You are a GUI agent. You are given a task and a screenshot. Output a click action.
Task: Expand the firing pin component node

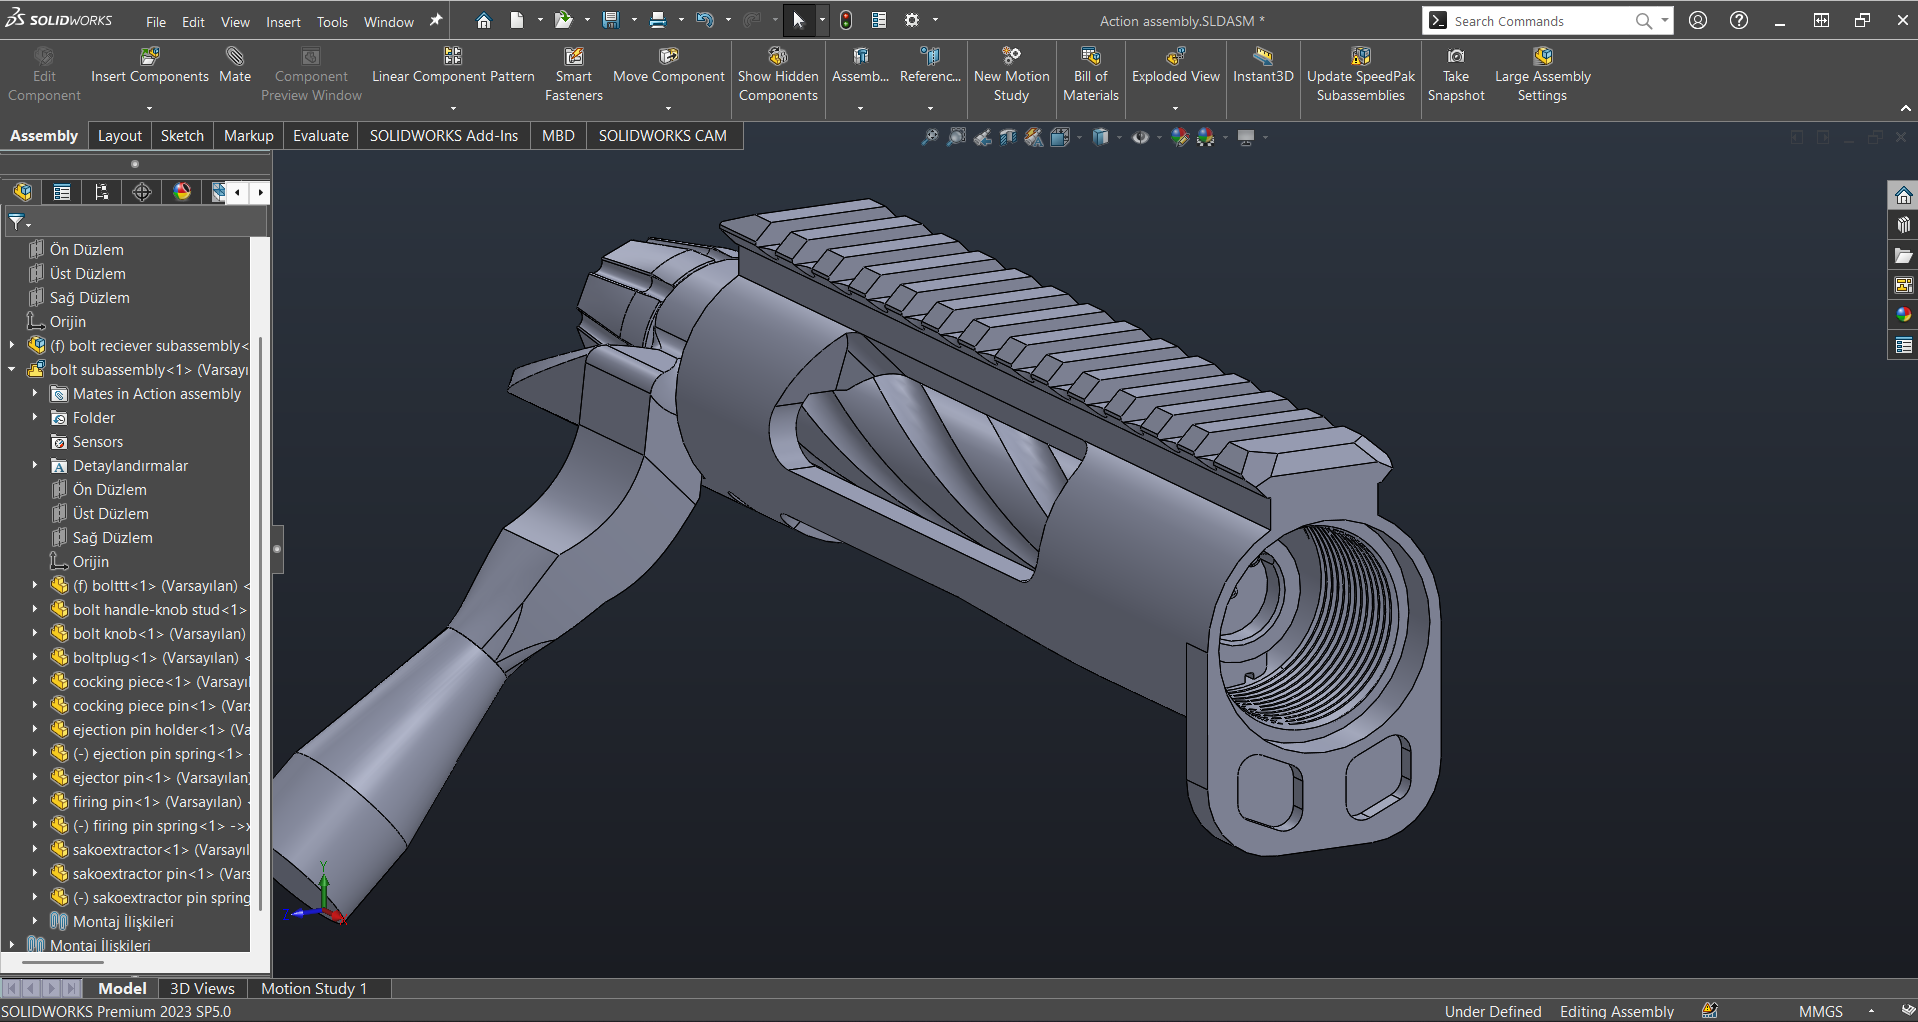35,802
